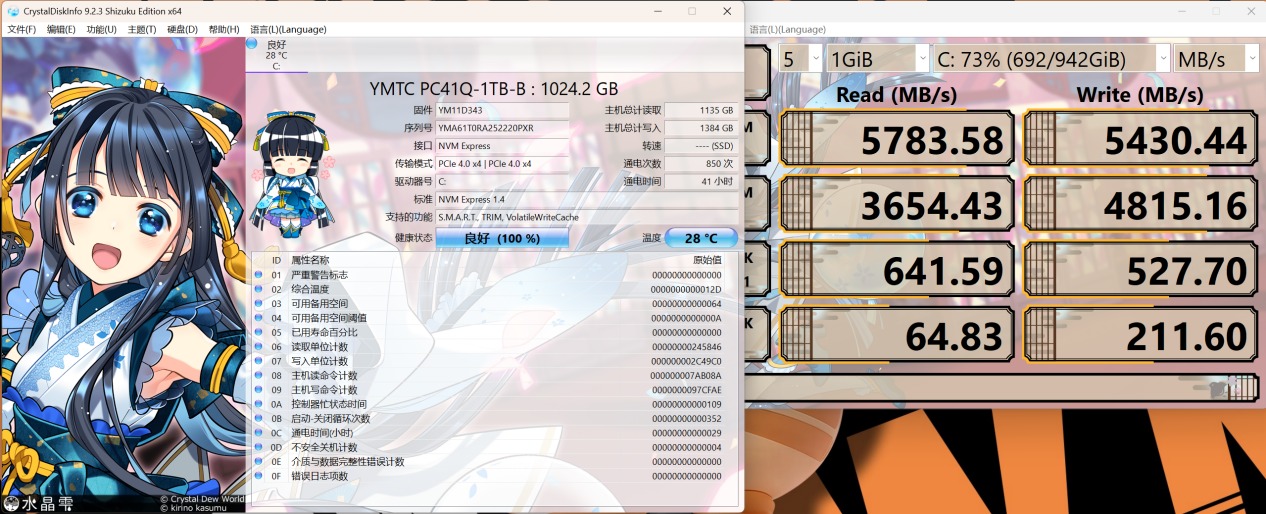Click read result 641.59 in CrystalDiskMark
The image size is (1266, 514).
pyautogui.click(x=897, y=271)
